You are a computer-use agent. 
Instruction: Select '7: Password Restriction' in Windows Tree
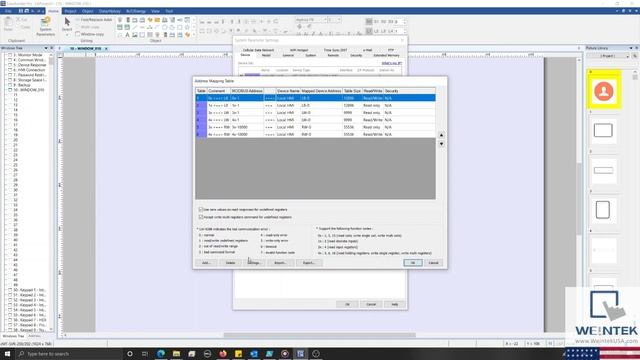point(30,75)
